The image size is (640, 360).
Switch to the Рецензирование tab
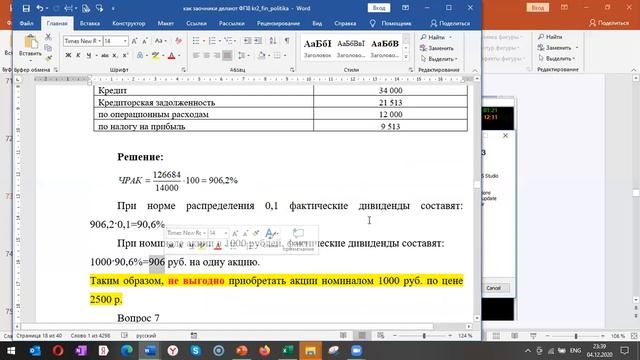point(278,23)
